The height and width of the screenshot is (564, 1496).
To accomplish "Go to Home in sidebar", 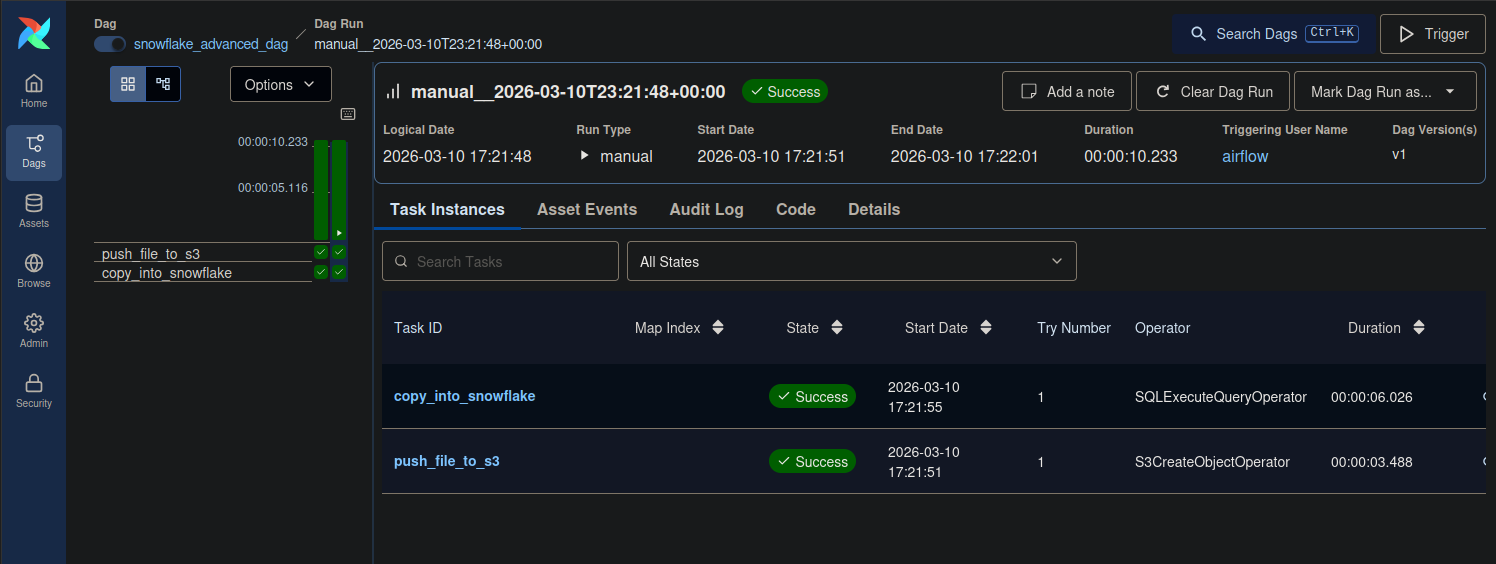I will click(x=34, y=91).
